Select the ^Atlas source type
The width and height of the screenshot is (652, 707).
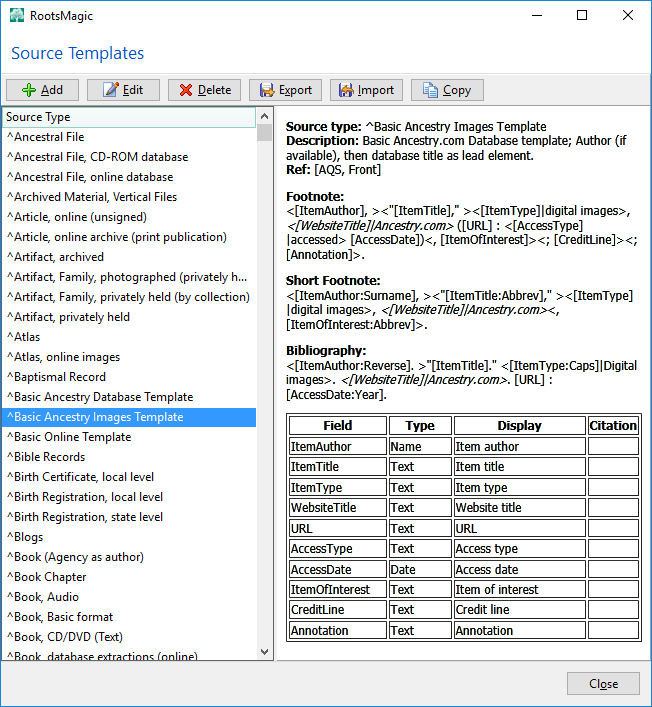(129, 337)
